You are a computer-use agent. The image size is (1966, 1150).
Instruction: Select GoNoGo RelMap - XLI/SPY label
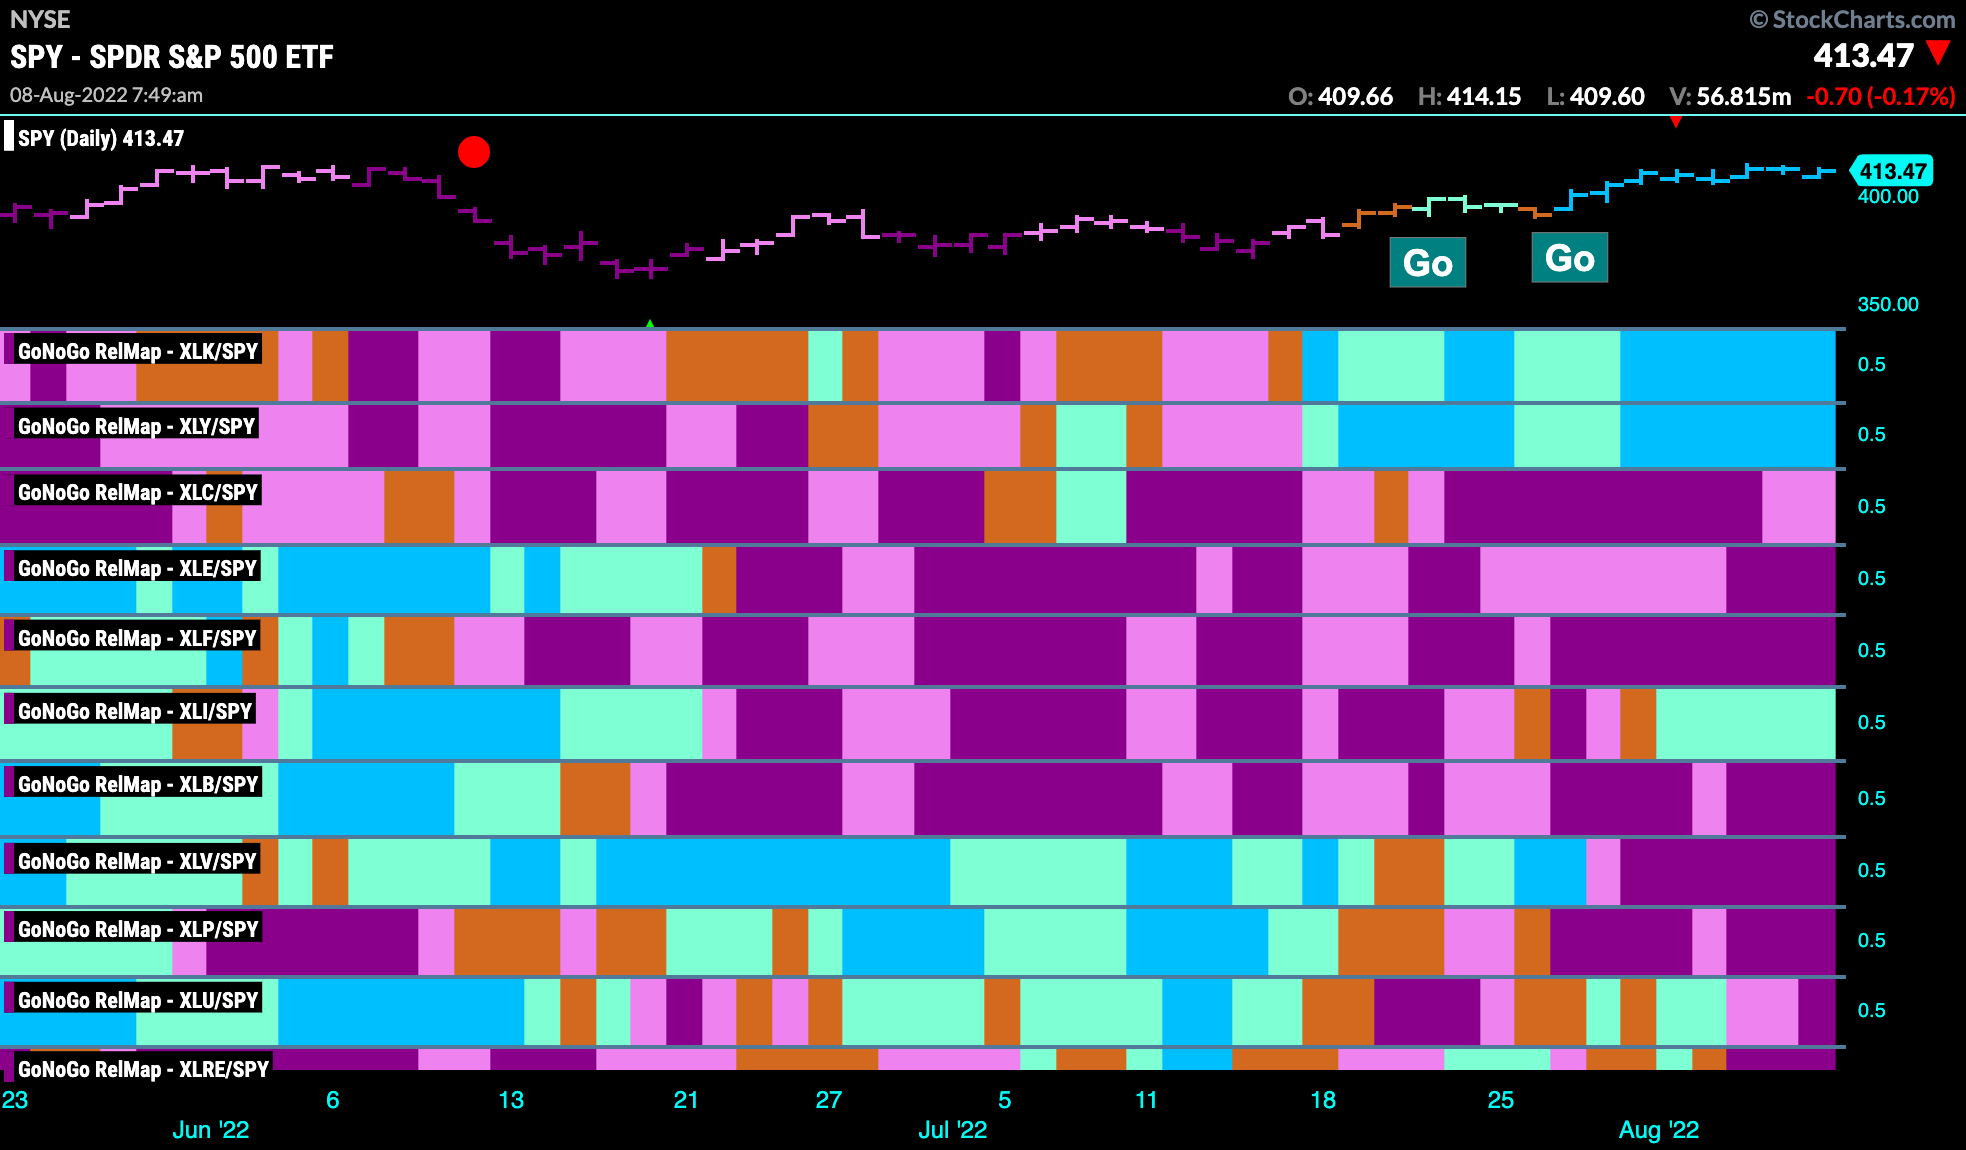point(135,711)
